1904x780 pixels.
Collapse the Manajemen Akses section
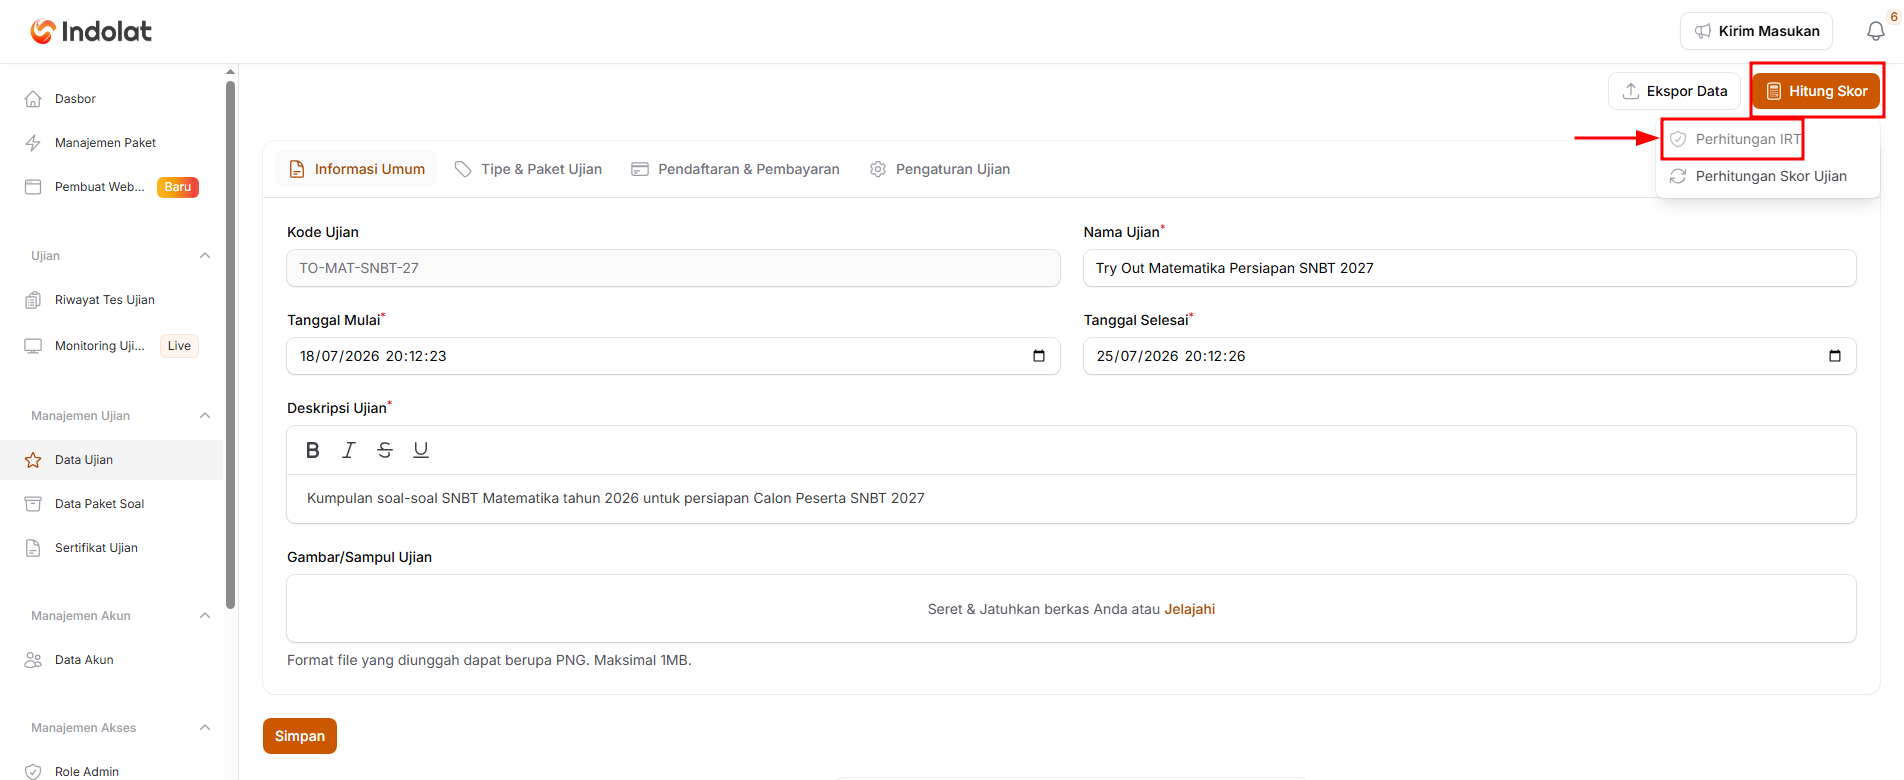[205, 728]
